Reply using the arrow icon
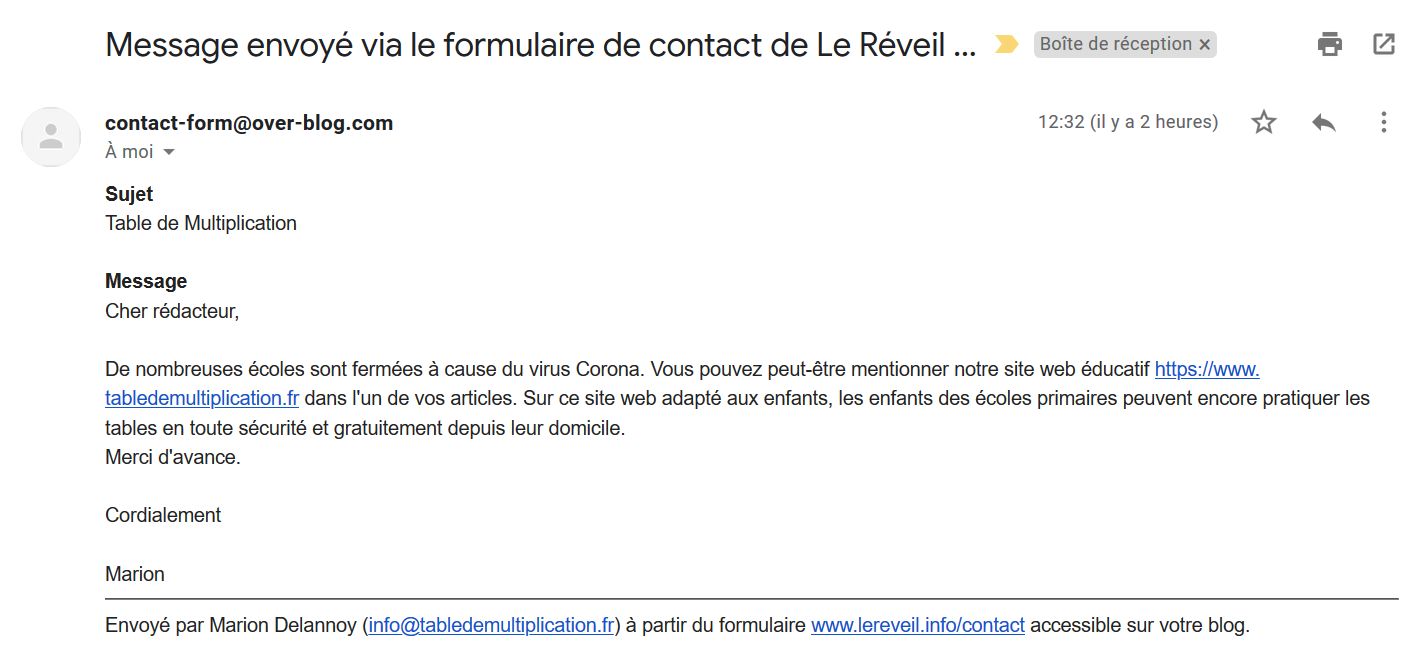The height and width of the screenshot is (656, 1412). click(x=1324, y=123)
